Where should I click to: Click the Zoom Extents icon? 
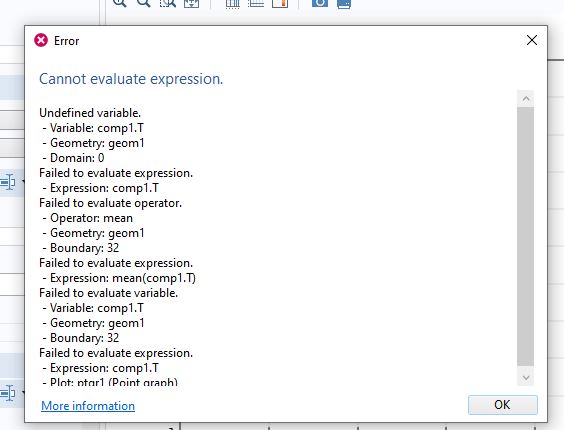click(x=191, y=3)
